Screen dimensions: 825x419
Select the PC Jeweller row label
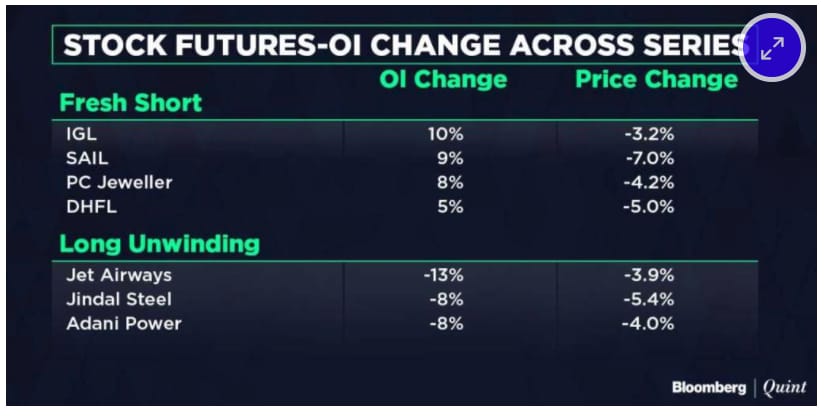(x=117, y=182)
